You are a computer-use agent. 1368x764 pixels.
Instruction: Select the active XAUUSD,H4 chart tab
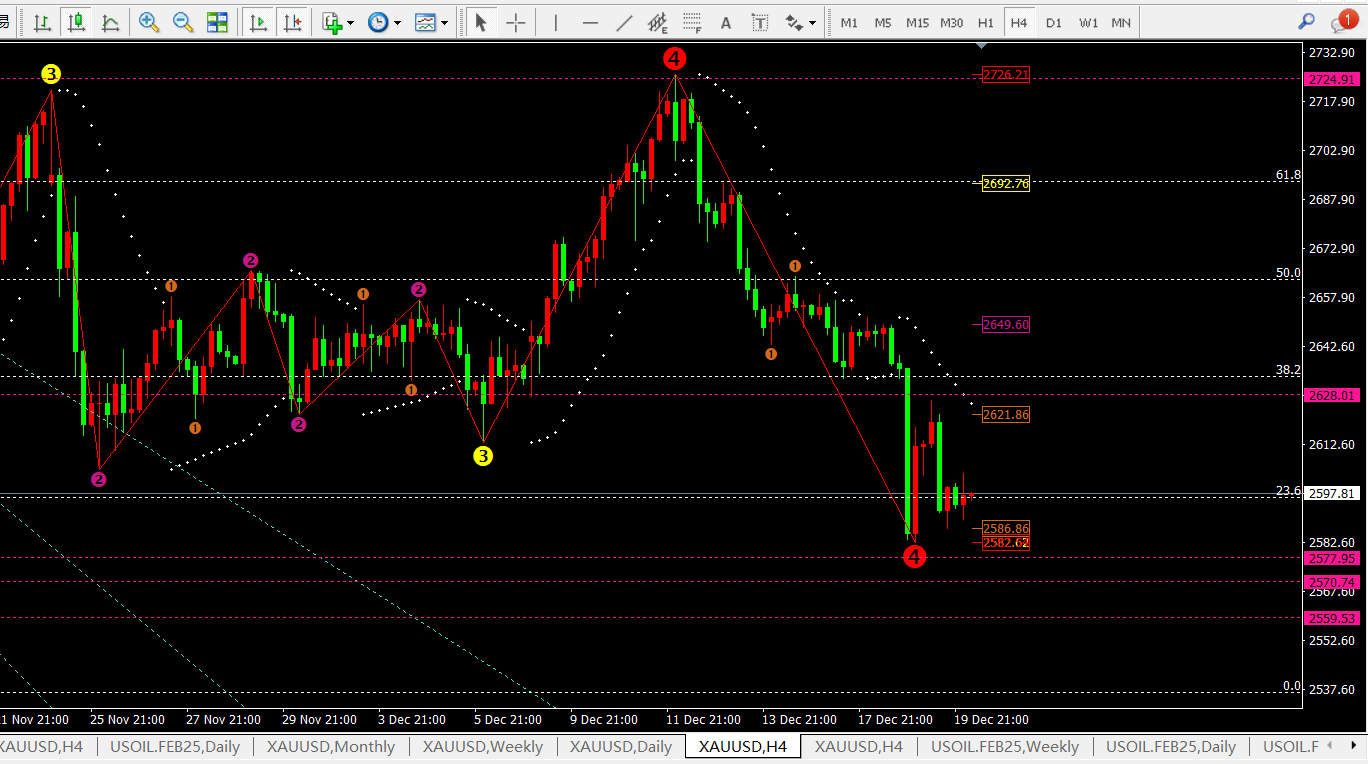click(743, 746)
